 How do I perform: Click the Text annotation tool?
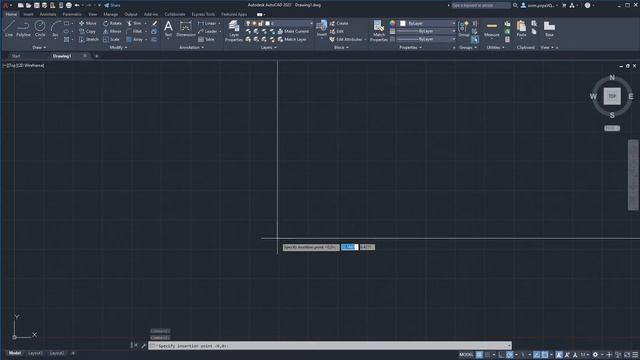pos(168,29)
